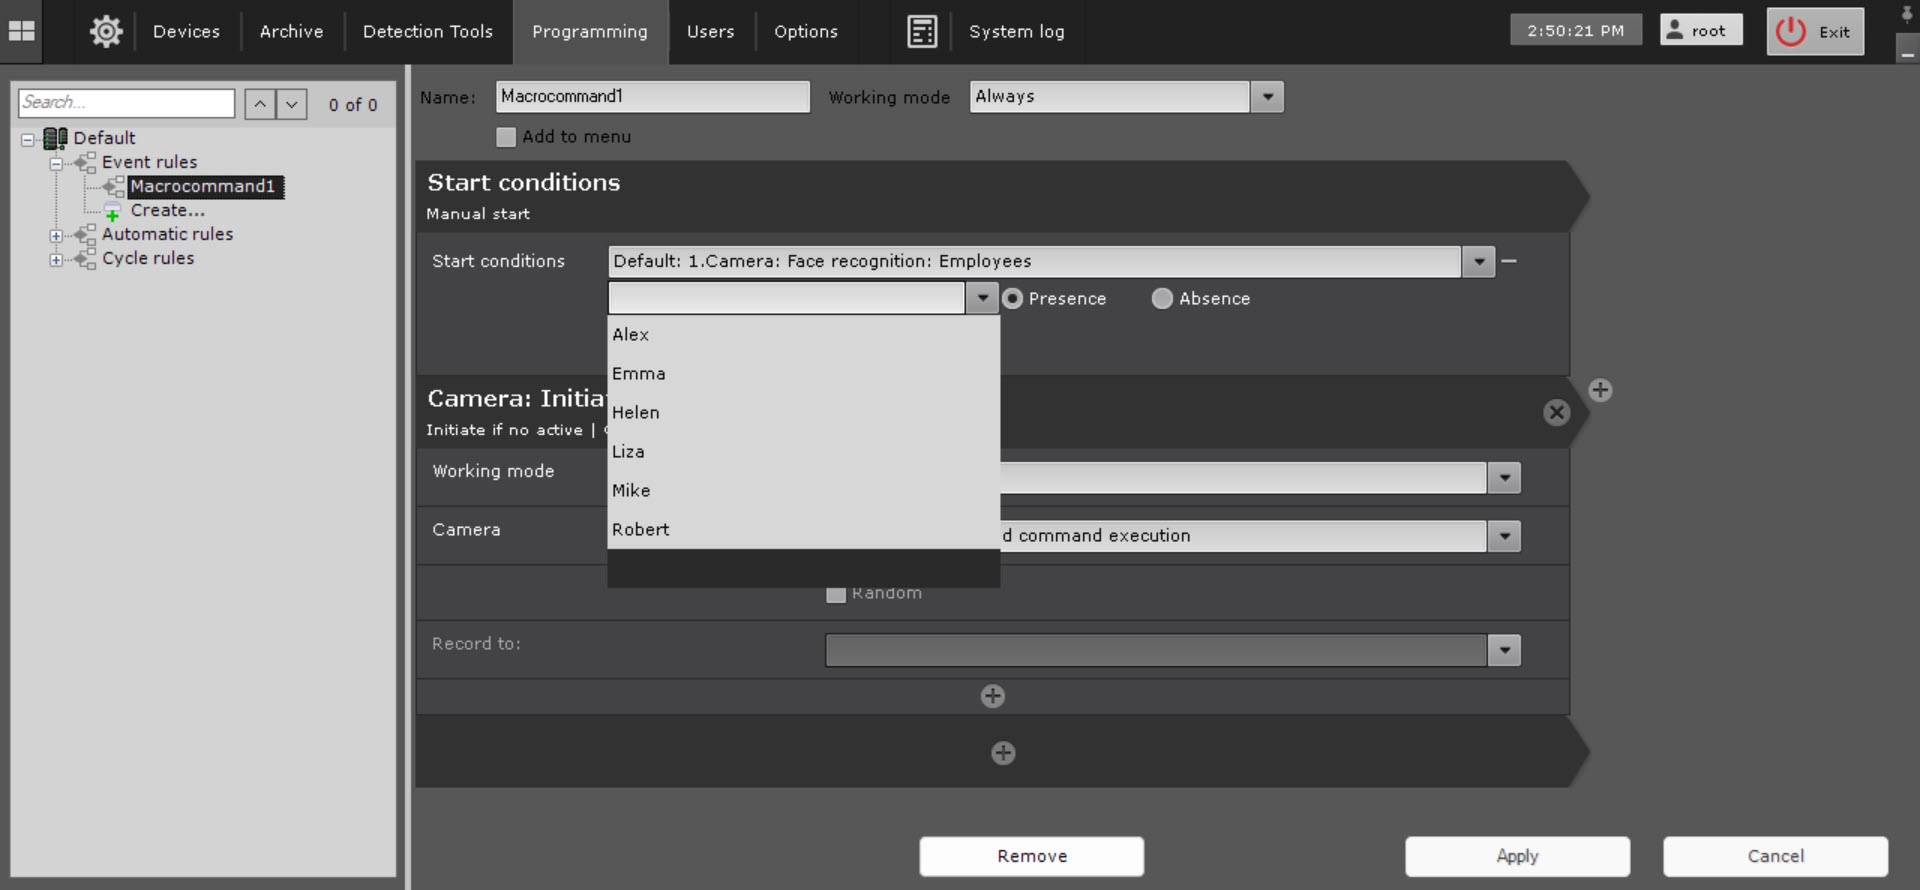Add action with plus in bottom empty block
Screen dimensions: 1920x890
click(1003, 753)
